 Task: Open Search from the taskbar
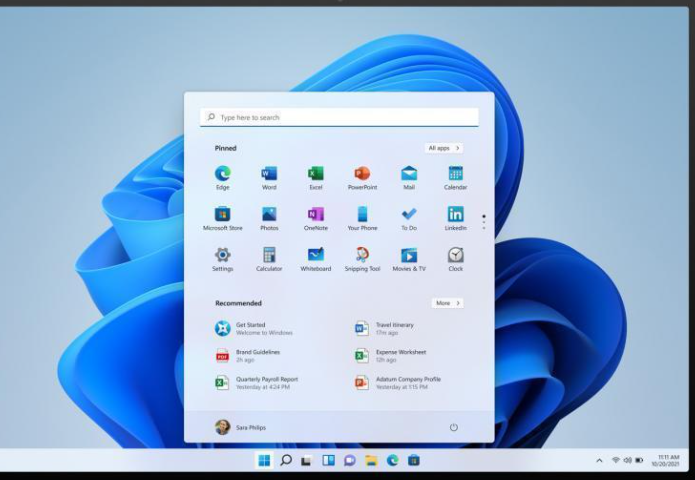point(286,460)
